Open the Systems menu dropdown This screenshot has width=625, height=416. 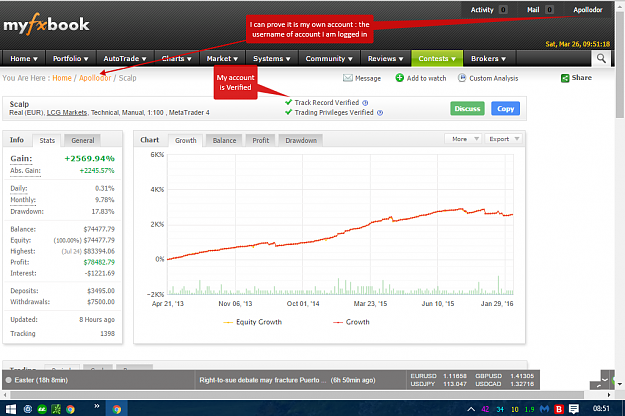pyautogui.click(x=271, y=59)
